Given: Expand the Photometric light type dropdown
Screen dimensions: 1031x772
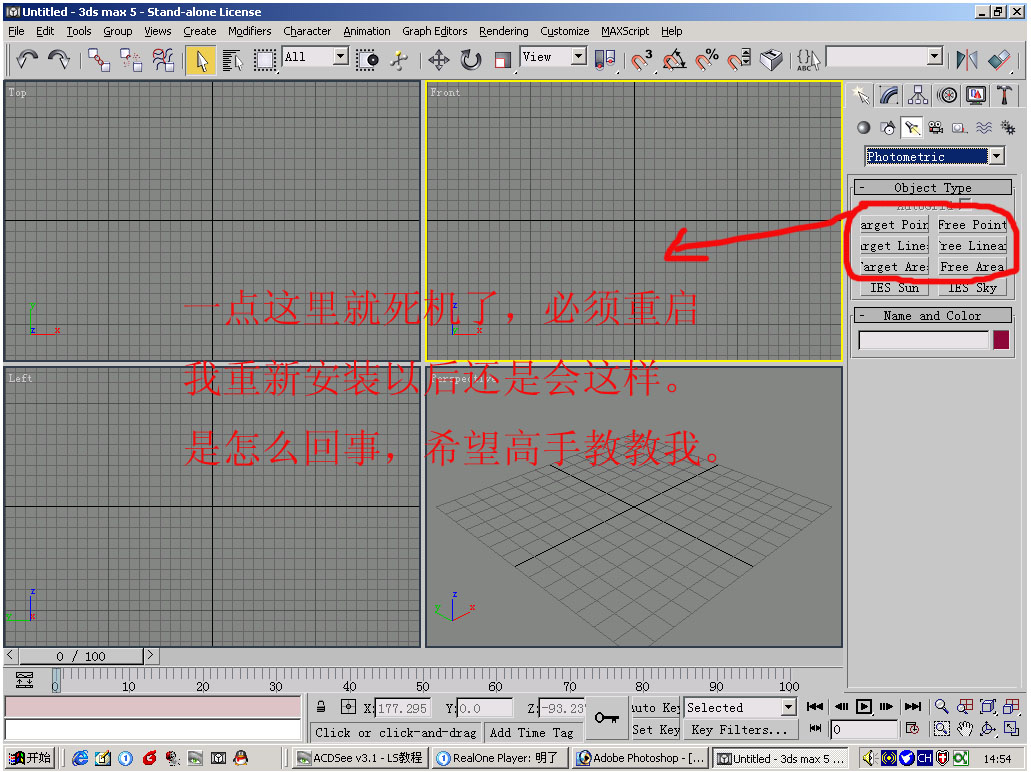Looking at the screenshot, I should [x=996, y=156].
